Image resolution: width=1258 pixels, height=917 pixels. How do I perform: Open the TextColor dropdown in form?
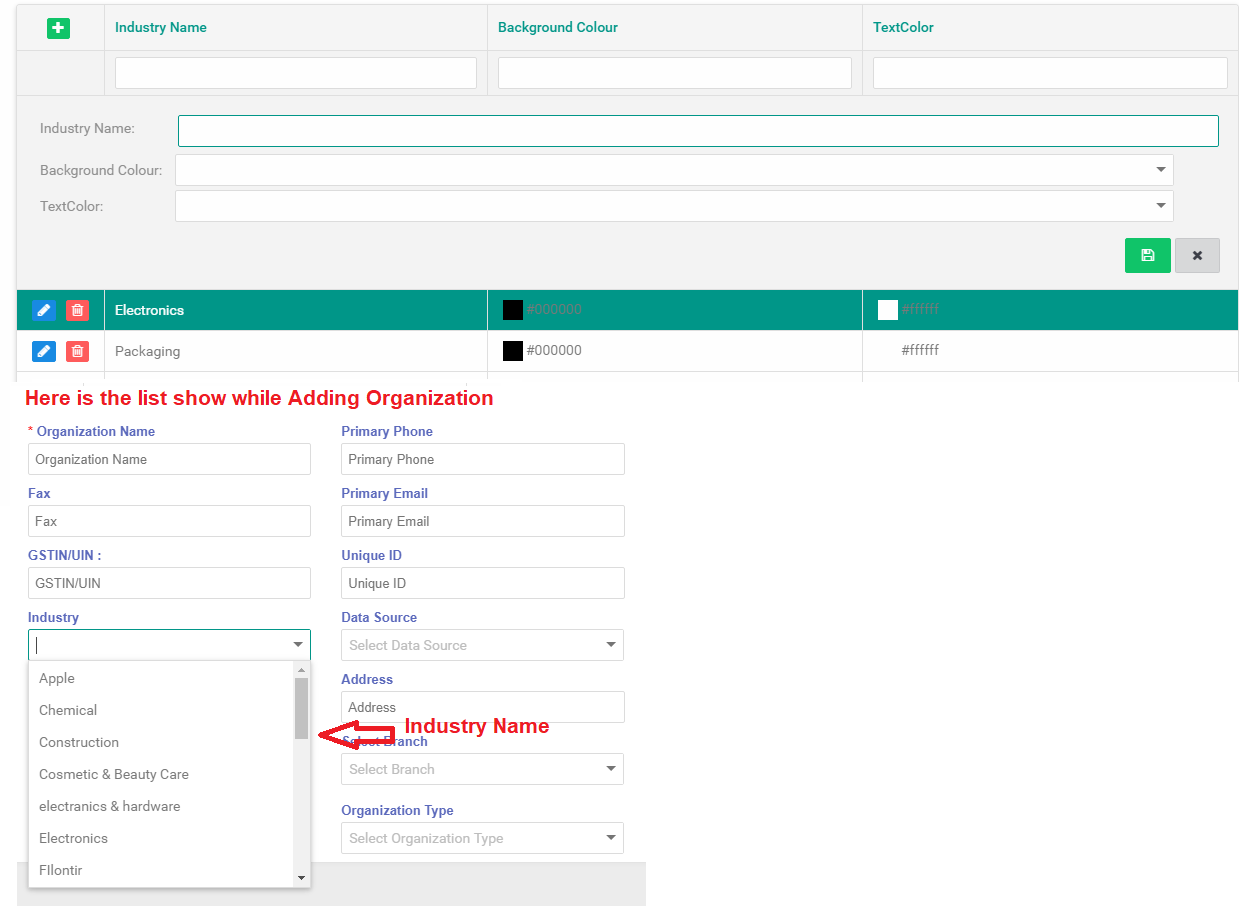click(x=673, y=206)
